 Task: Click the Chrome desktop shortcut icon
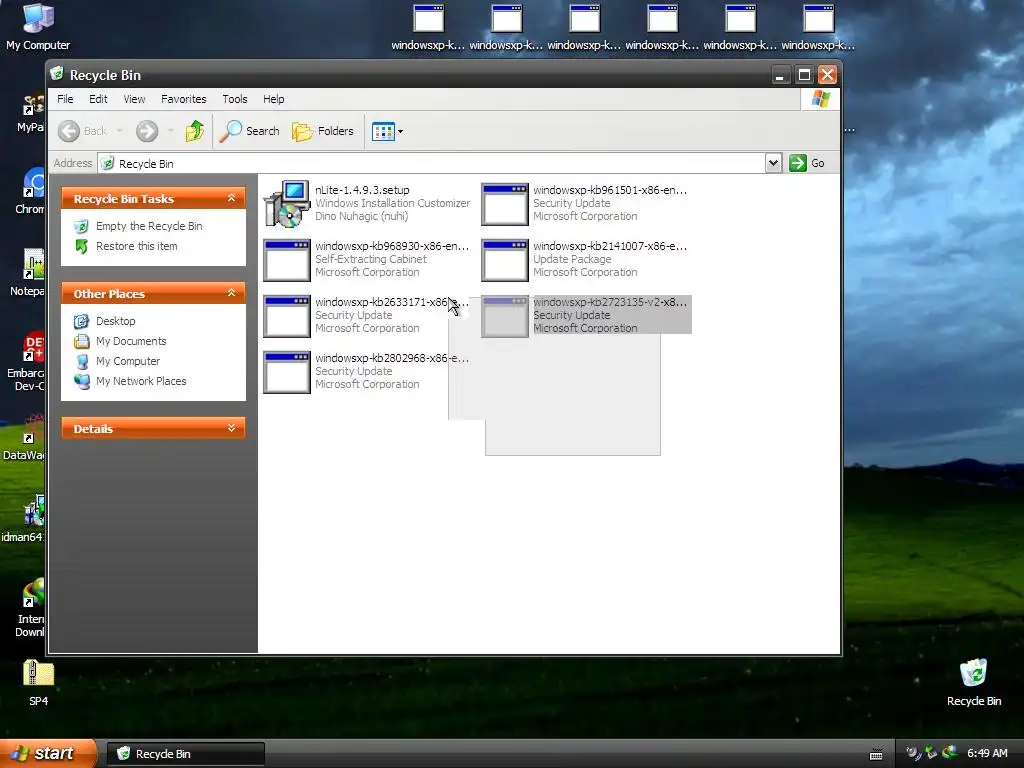[x=33, y=182]
